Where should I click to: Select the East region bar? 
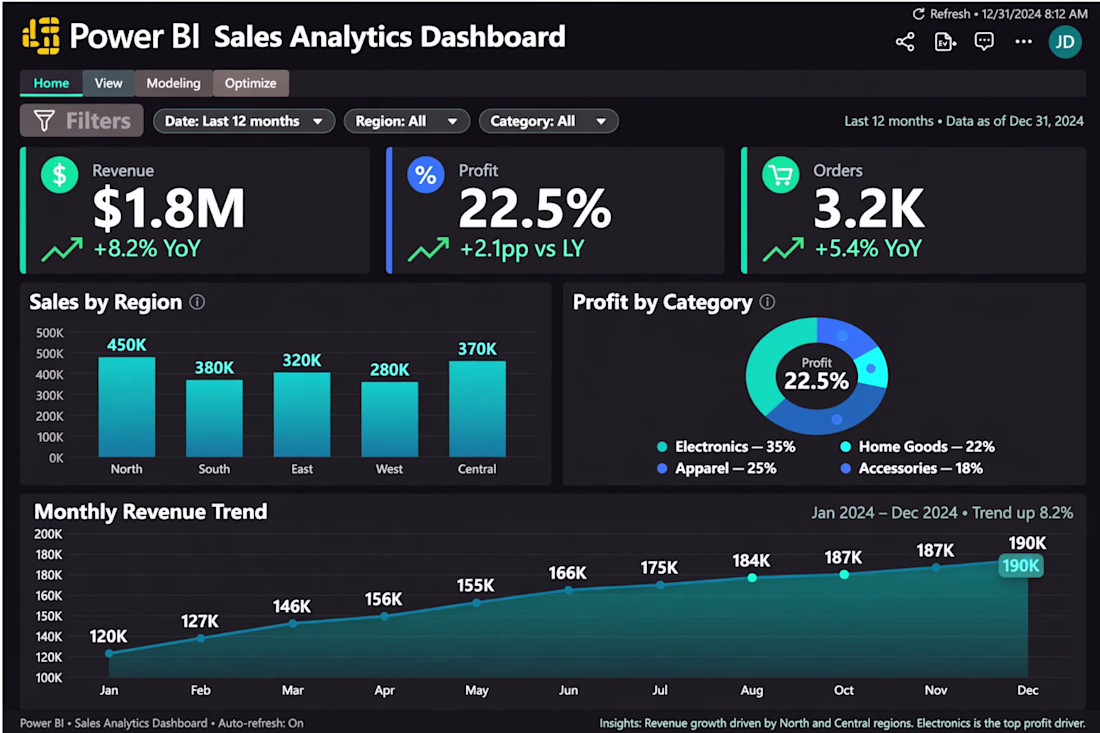(x=302, y=415)
